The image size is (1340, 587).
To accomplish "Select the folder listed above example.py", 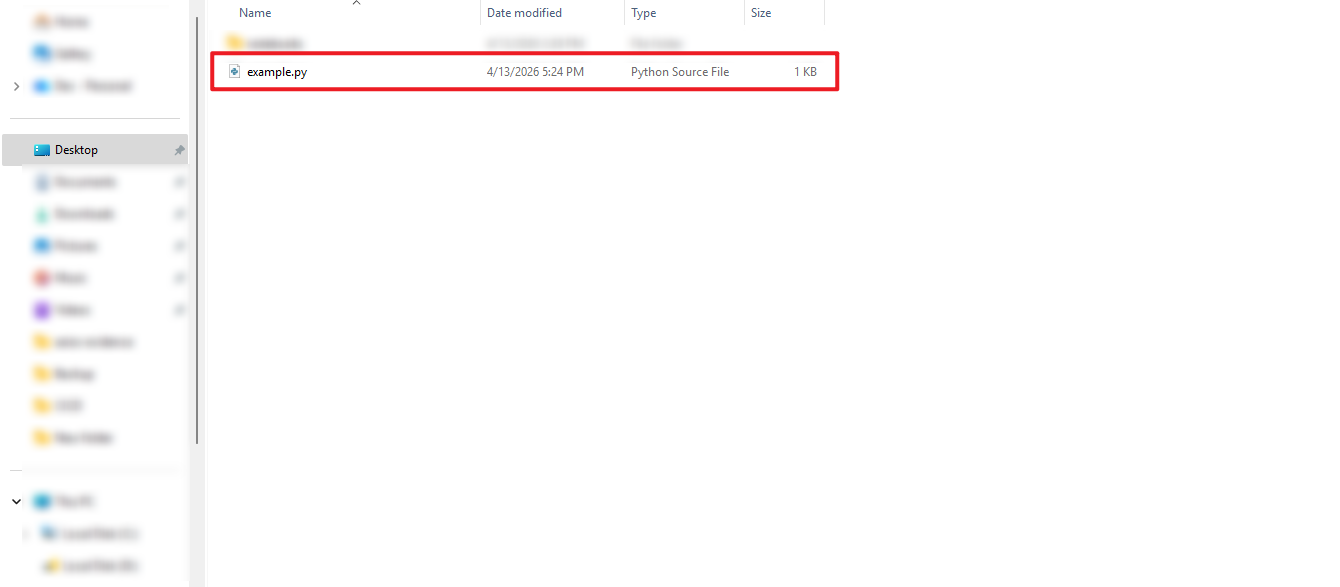I will [275, 43].
